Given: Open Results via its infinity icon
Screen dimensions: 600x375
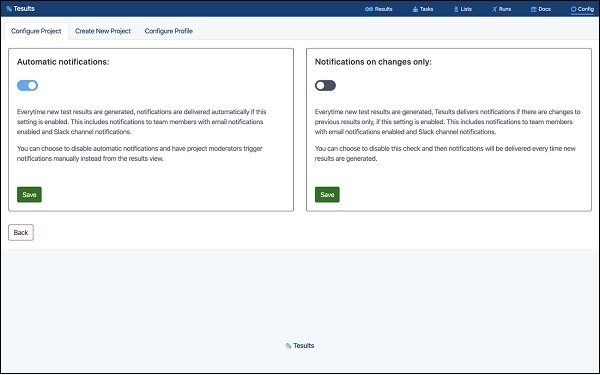Looking at the screenshot, I should click(368, 9).
